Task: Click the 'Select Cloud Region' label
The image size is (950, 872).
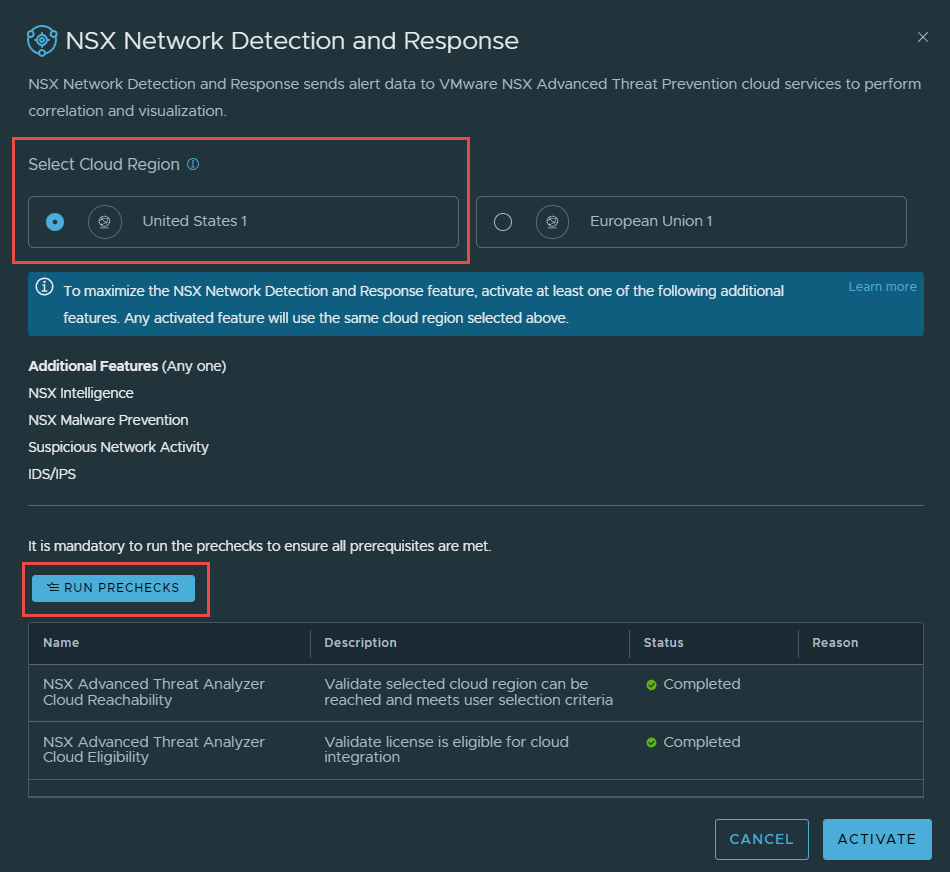Action: [x=104, y=164]
